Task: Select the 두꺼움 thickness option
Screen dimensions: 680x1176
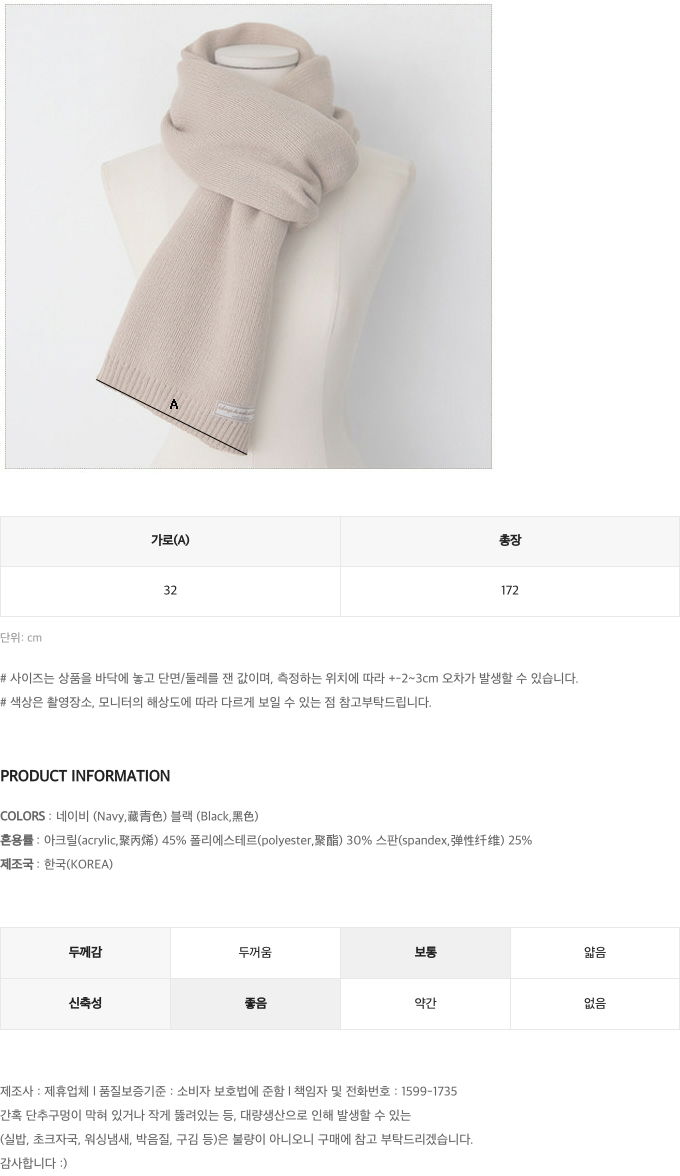Action: 255,952
